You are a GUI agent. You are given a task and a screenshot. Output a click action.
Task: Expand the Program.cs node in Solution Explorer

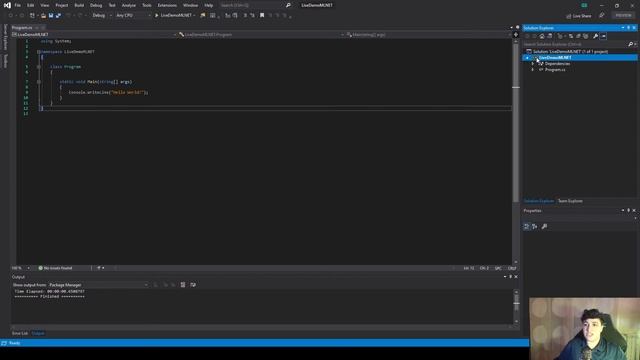533,70
